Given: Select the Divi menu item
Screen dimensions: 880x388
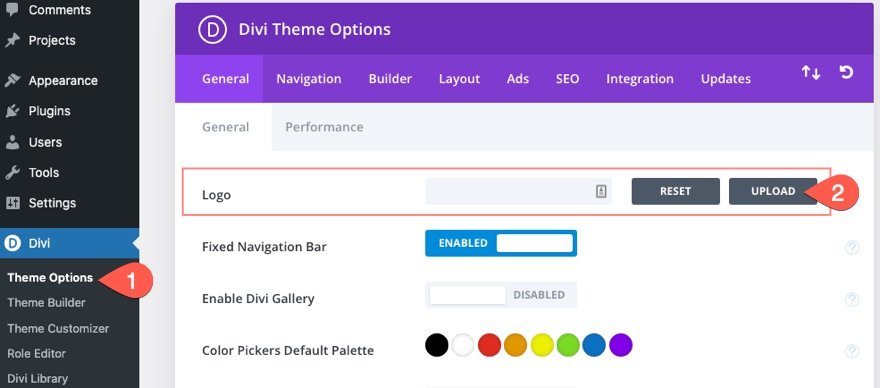Looking at the screenshot, I should [x=70, y=243].
